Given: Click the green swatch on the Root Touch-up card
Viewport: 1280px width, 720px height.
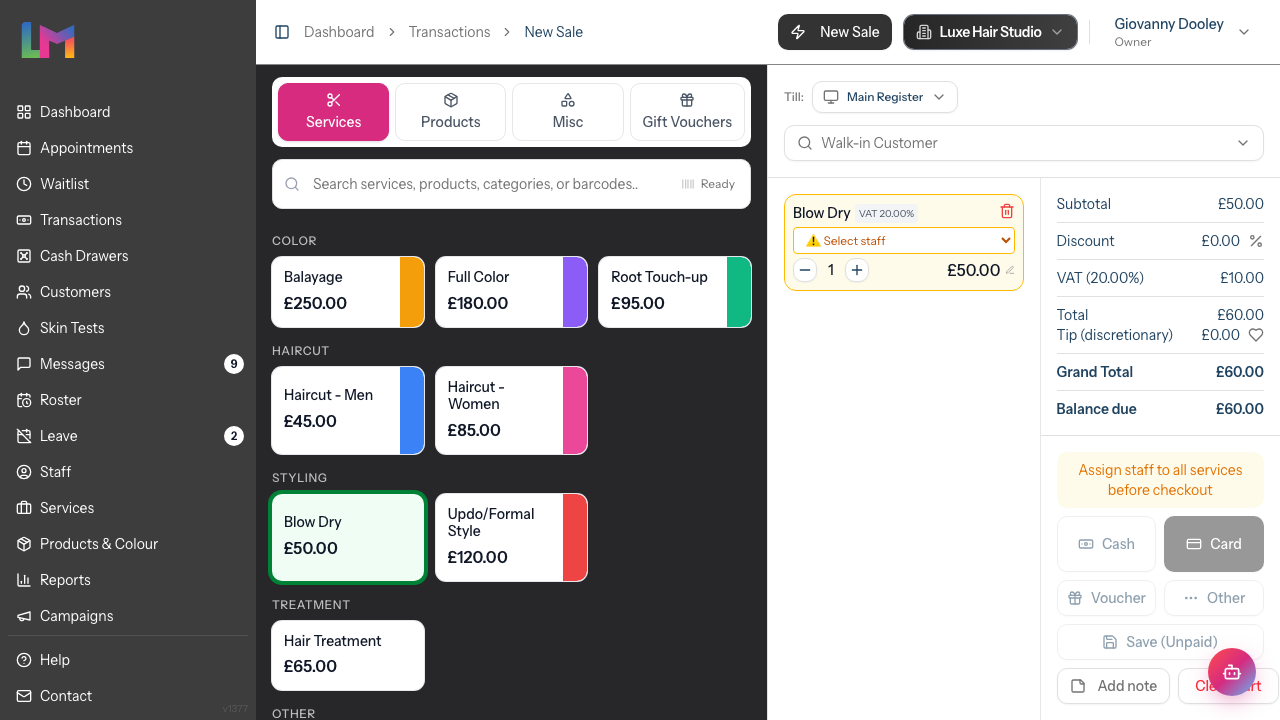Looking at the screenshot, I should (739, 292).
